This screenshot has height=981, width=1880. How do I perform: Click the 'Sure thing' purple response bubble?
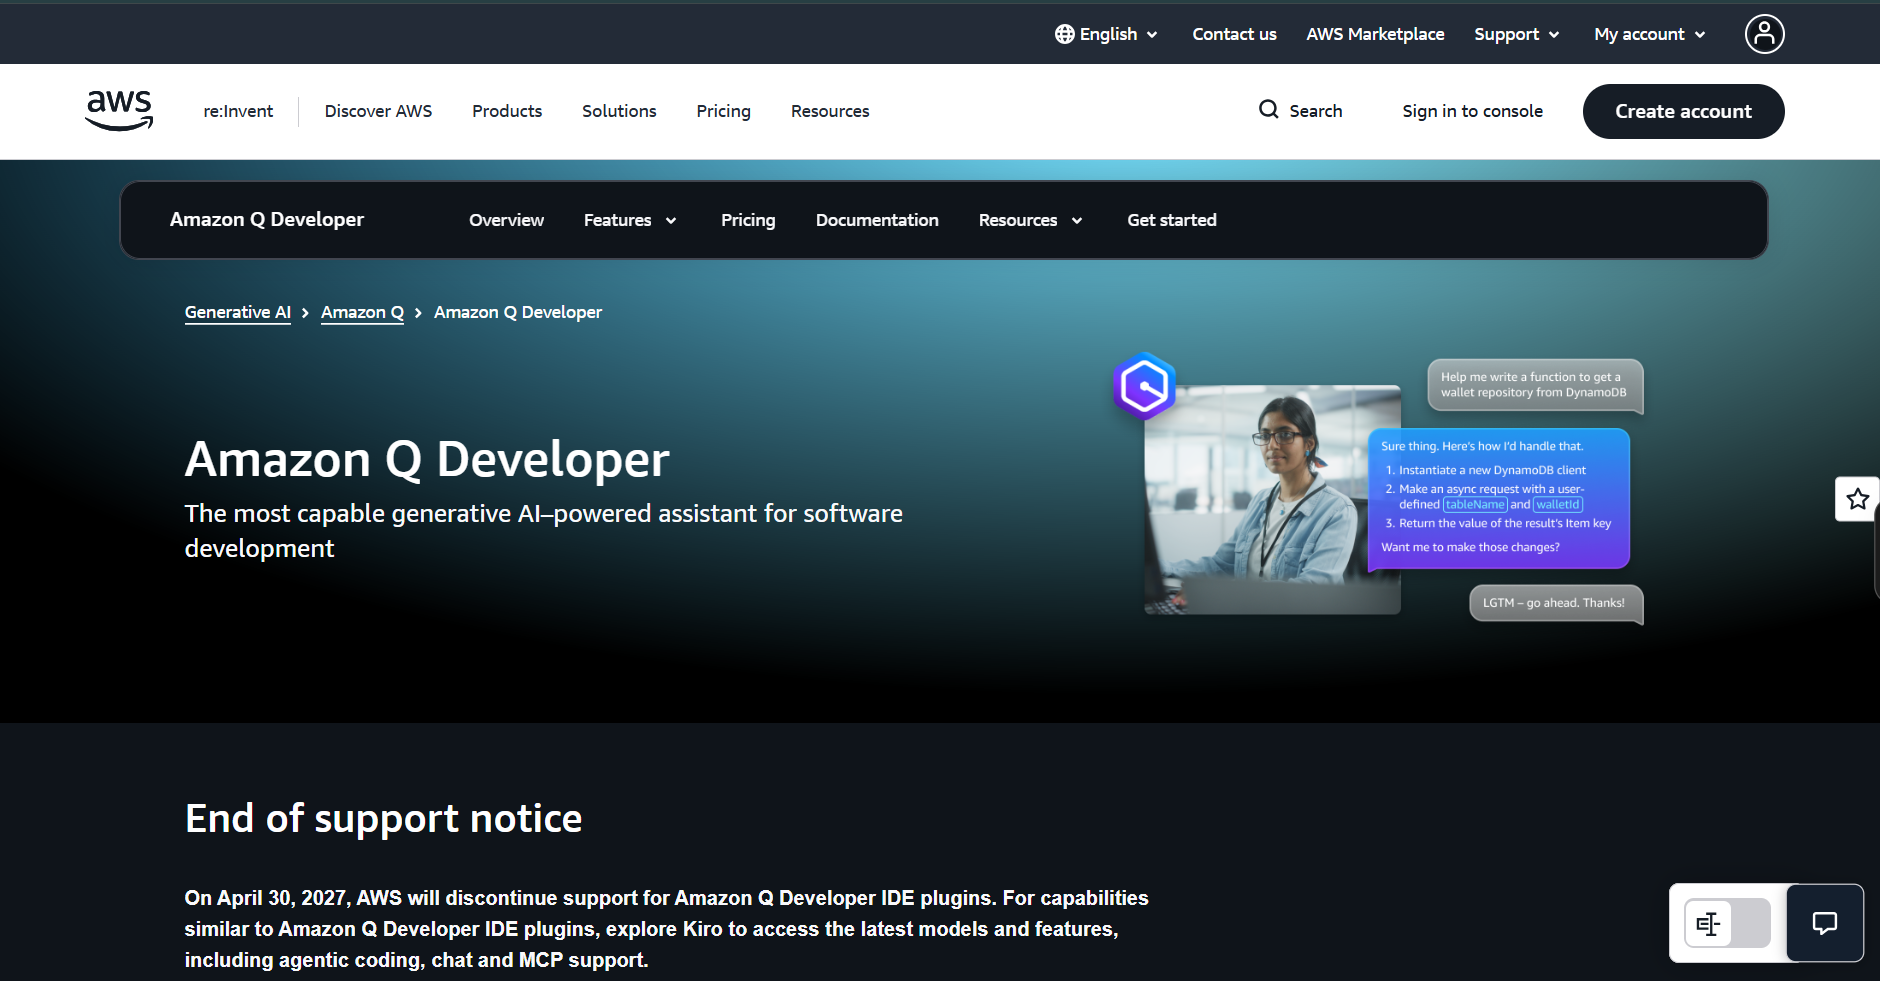click(1498, 498)
